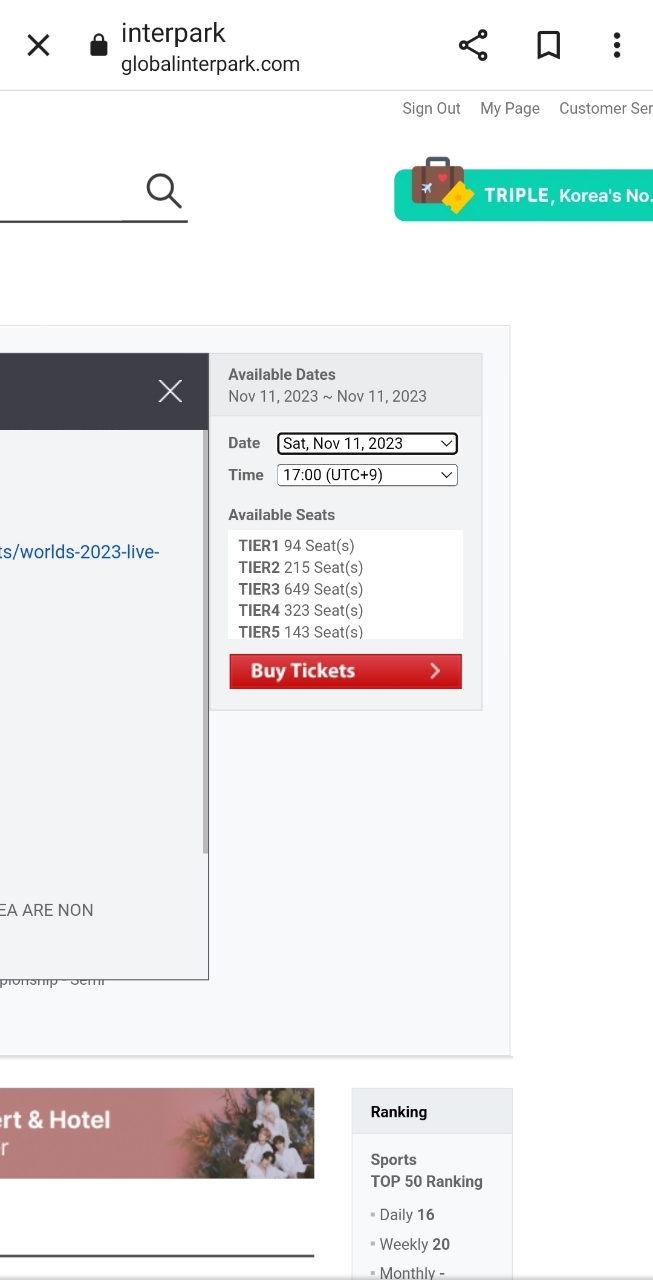Viewport: 653px width, 1280px height.
Task: Click the Sign Out link
Action: (431, 108)
